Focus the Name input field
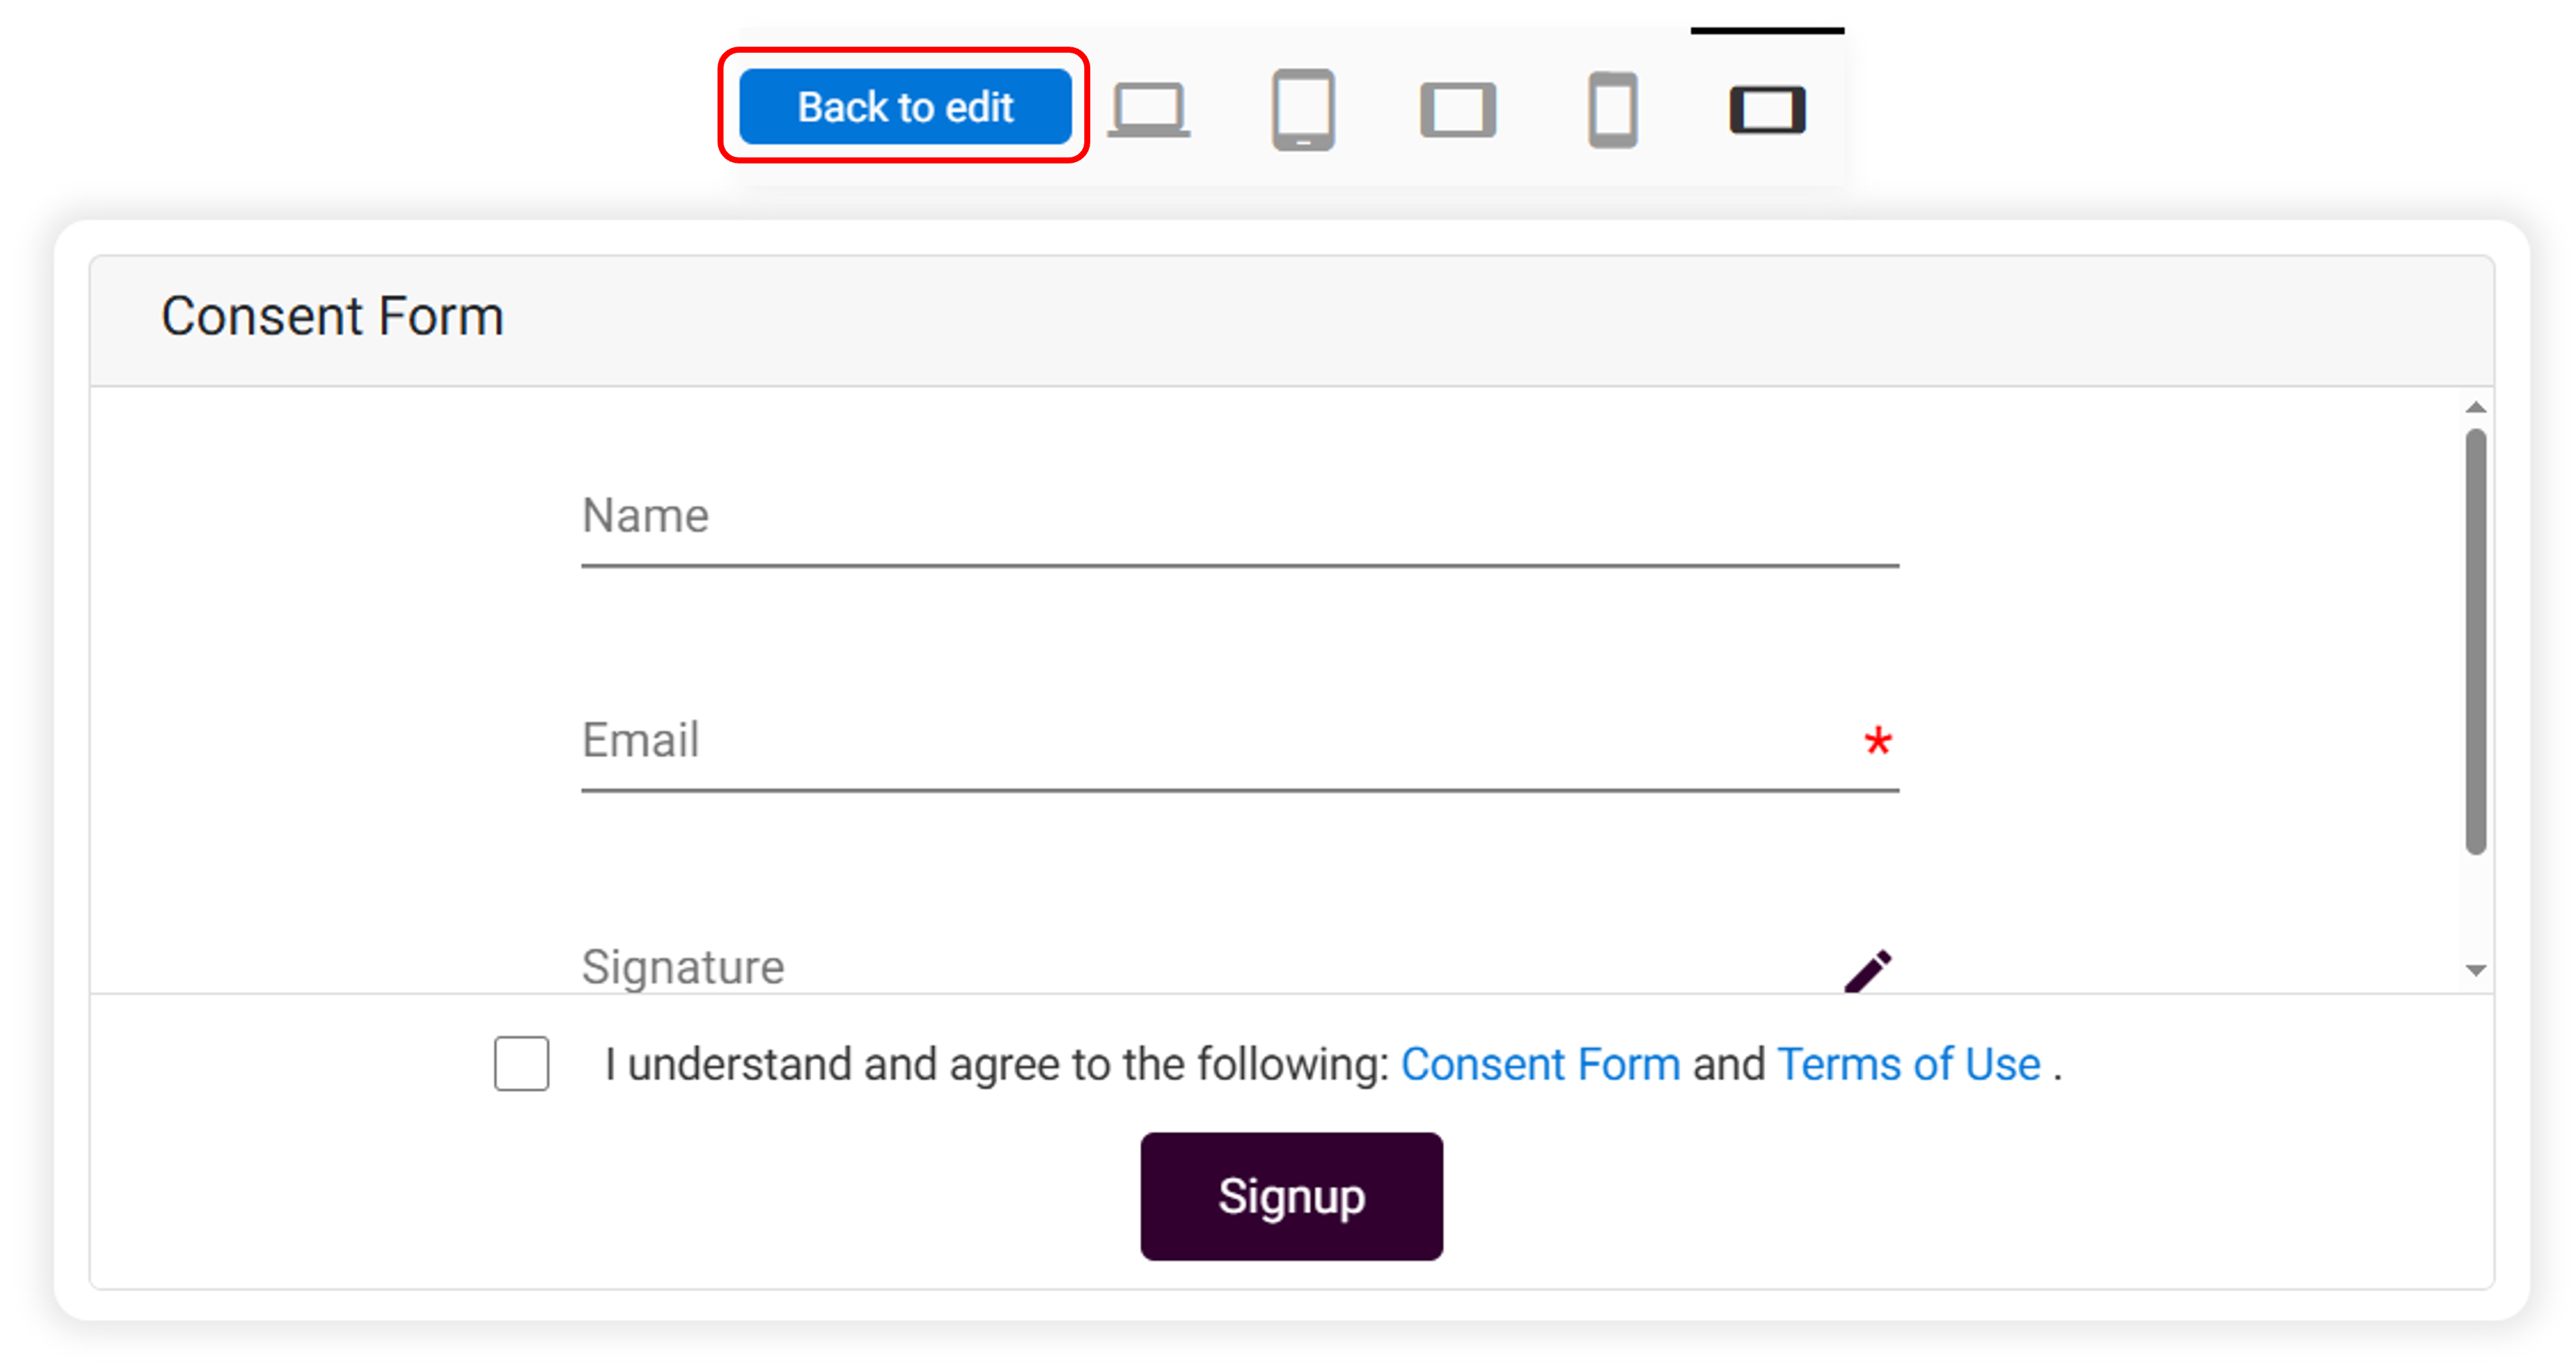 [x=1239, y=517]
